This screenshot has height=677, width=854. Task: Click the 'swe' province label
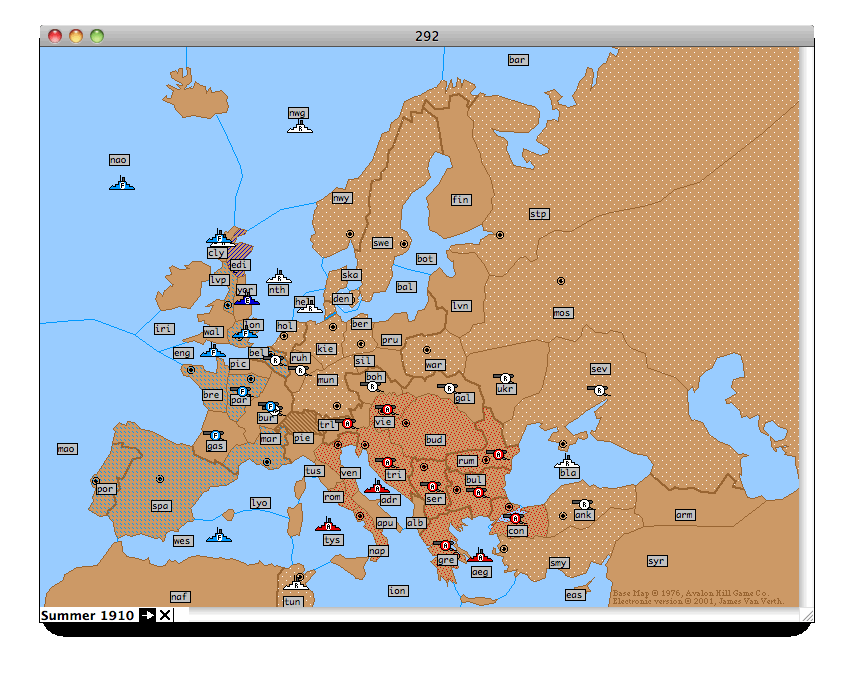(x=381, y=243)
